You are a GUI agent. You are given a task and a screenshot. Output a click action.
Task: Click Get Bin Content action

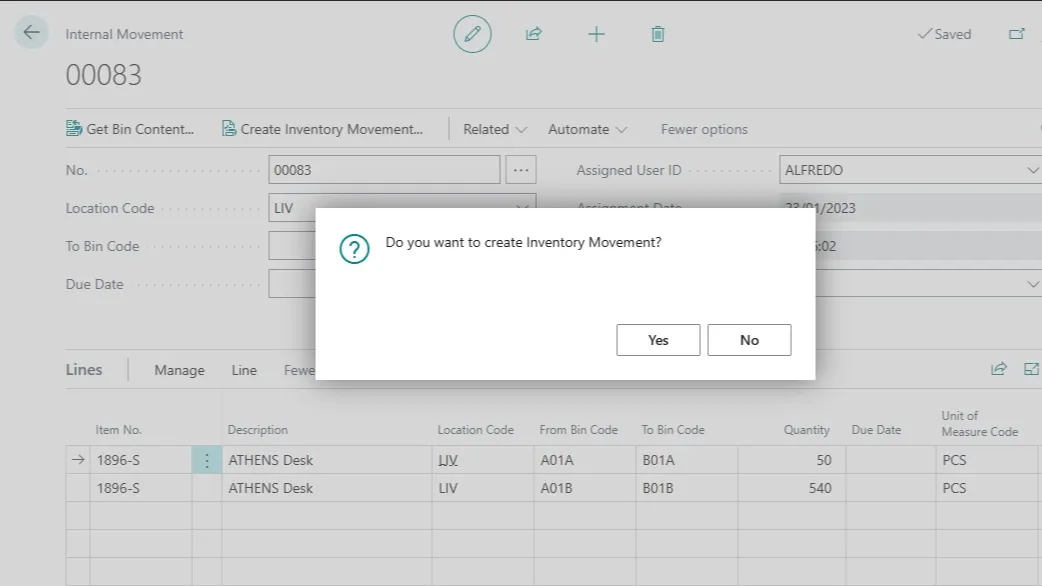click(130, 129)
